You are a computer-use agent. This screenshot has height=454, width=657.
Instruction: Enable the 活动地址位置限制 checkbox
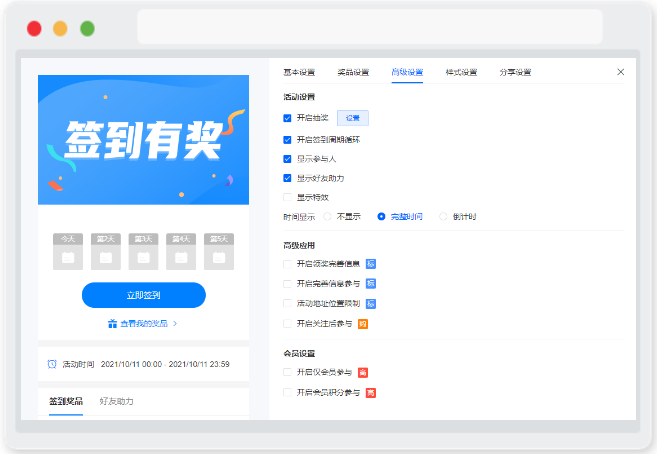pos(287,303)
